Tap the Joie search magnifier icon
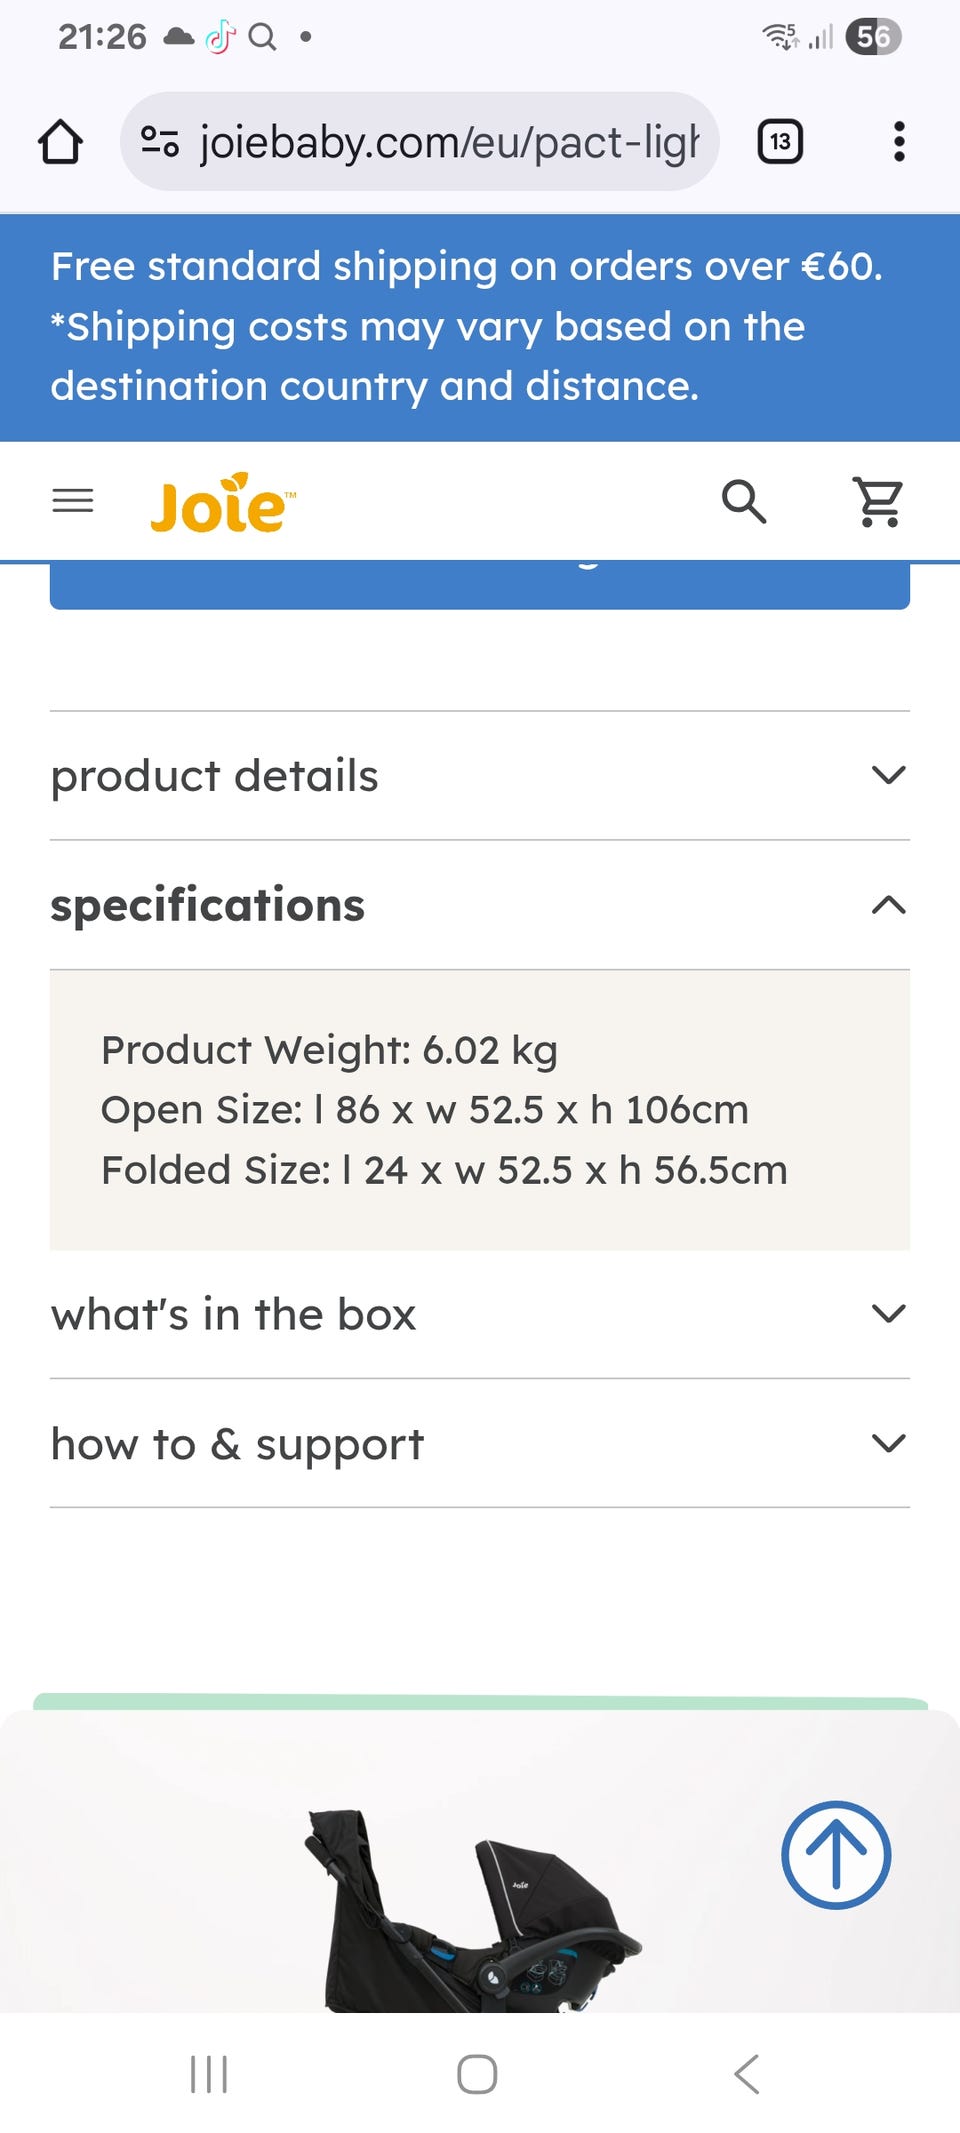This screenshot has width=960, height=2133. tap(744, 501)
